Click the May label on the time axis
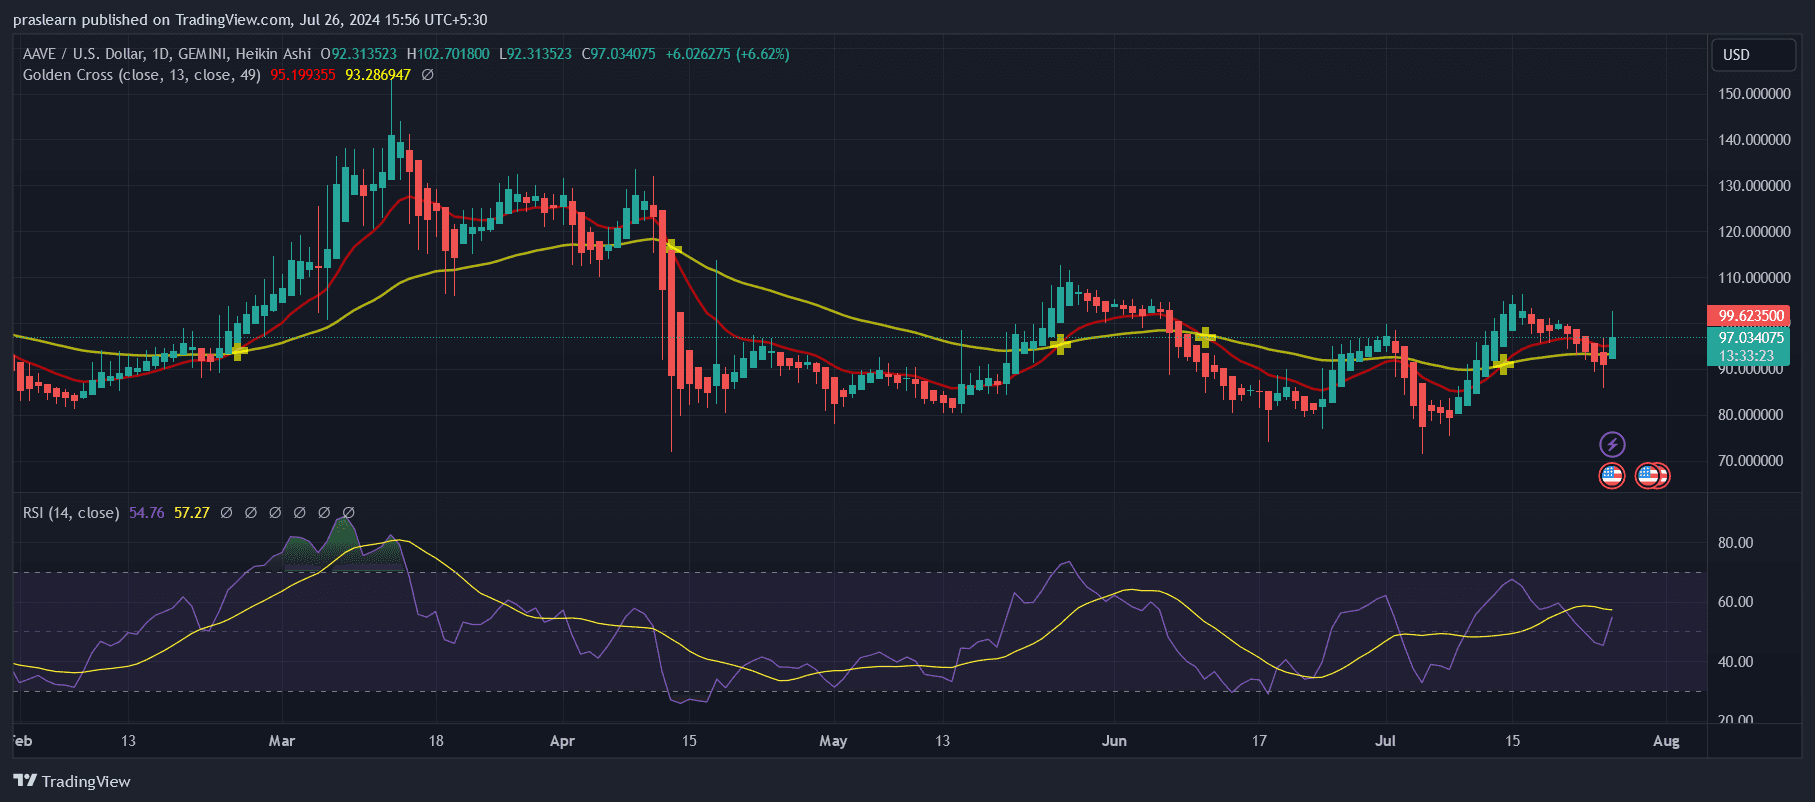Viewport: 1815px width, 802px height. click(833, 741)
